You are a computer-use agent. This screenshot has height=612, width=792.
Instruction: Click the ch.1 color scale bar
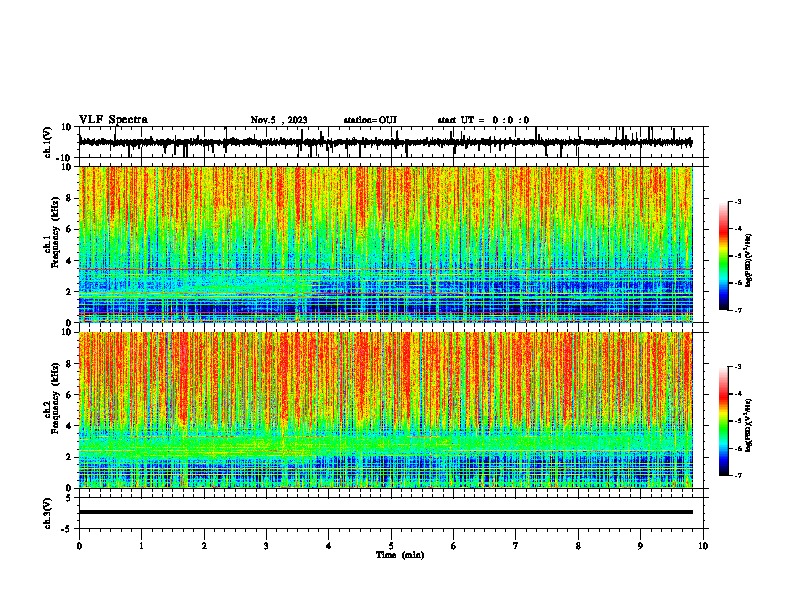tap(724, 256)
